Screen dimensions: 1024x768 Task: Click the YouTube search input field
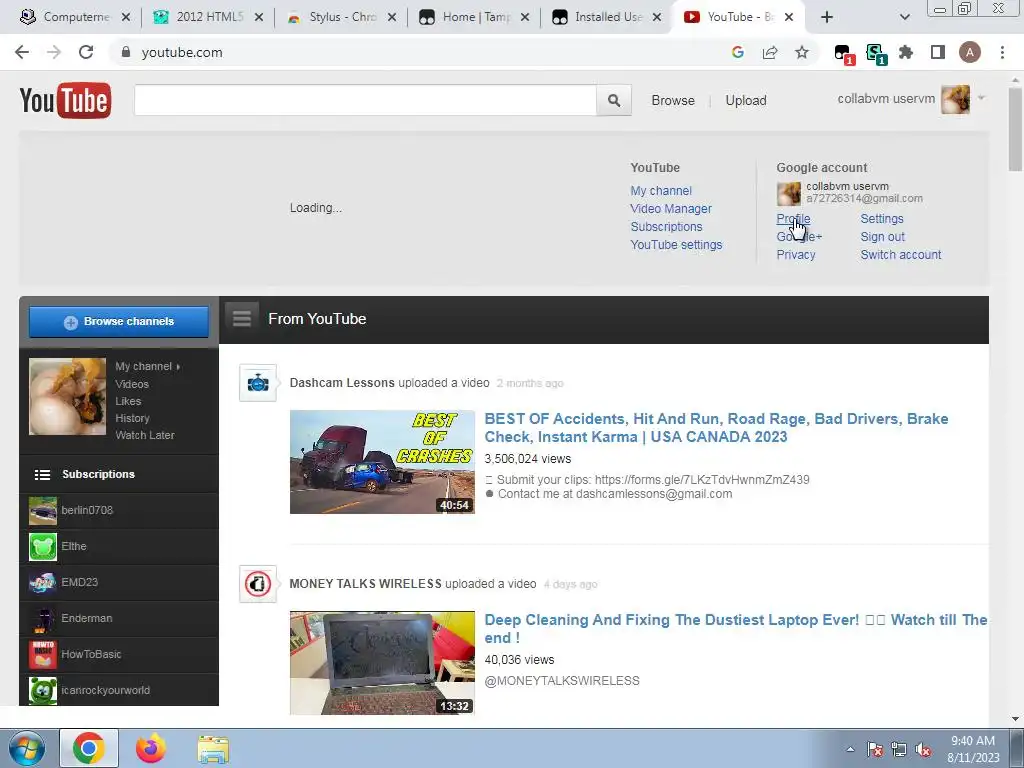click(365, 101)
